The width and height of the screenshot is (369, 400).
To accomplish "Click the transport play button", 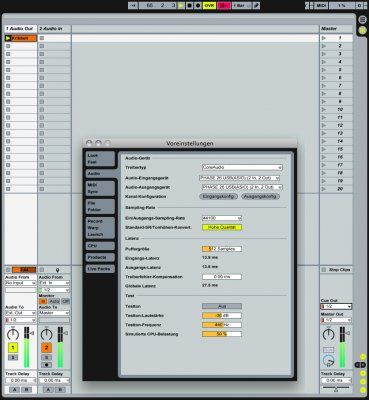I will [181, 6].
